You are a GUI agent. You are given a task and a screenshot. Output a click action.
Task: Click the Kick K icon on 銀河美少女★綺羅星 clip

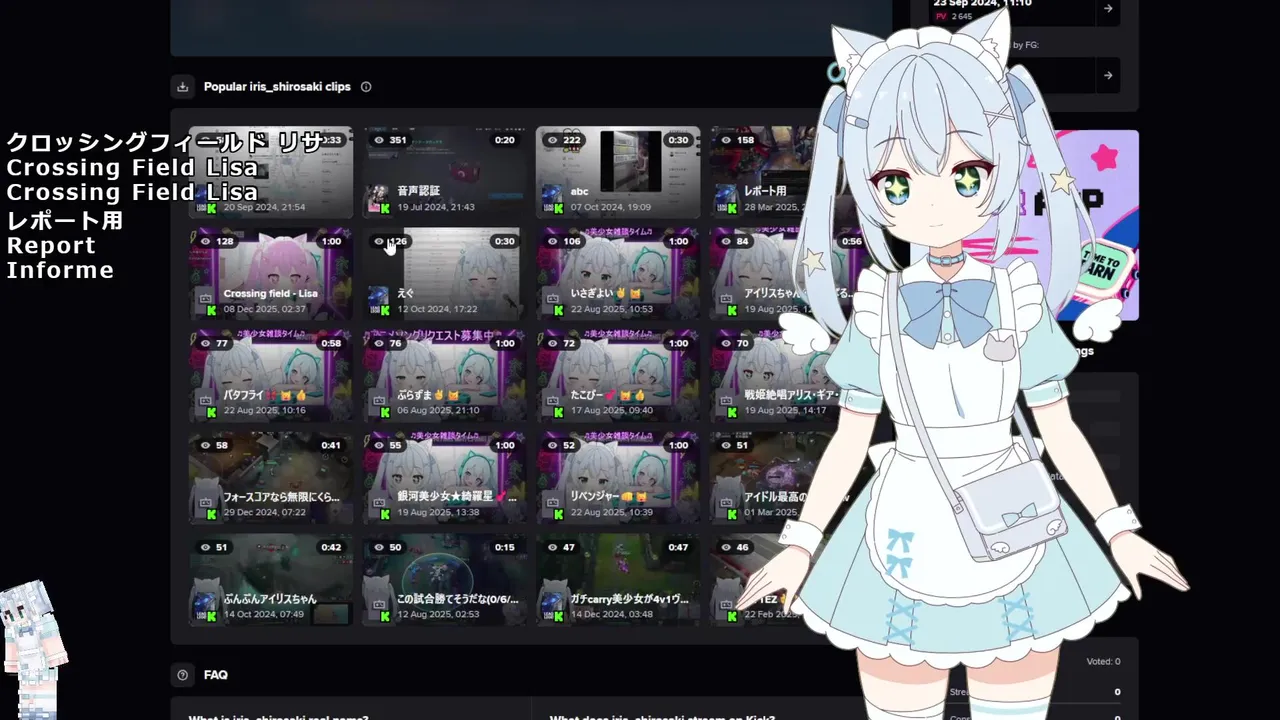point(385,514)
